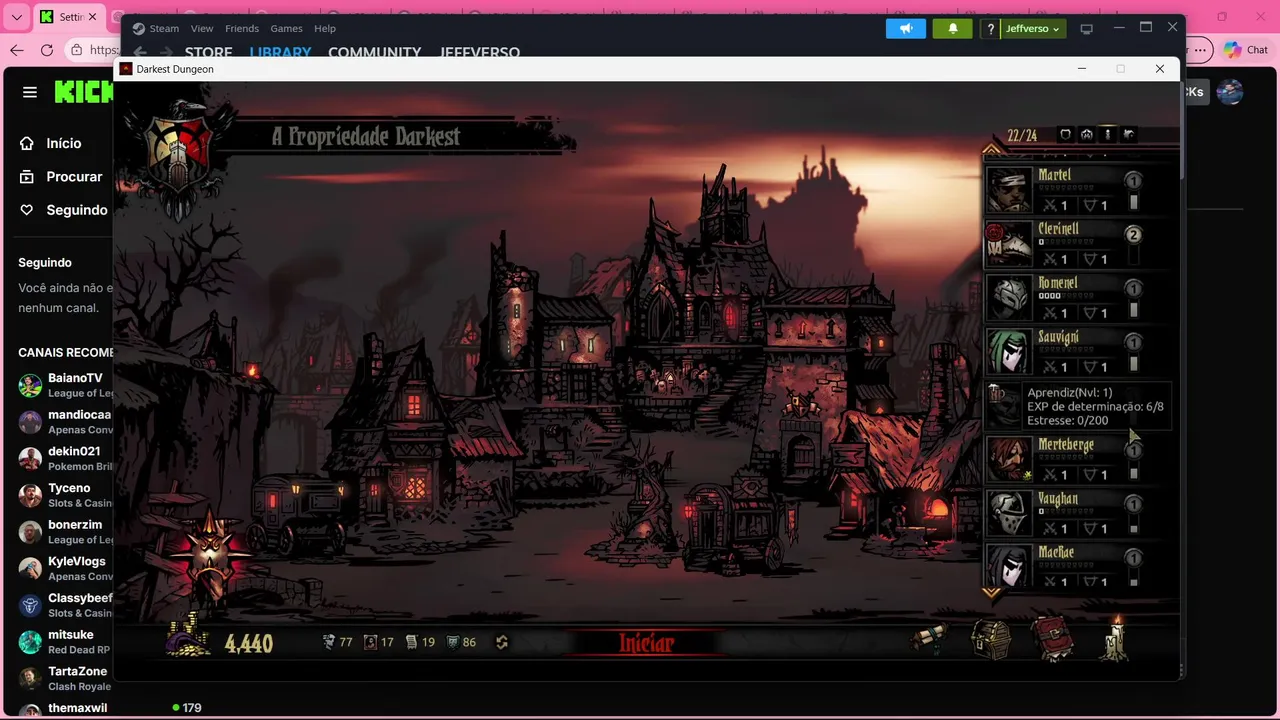Open BaianoTV channel in Kick sidebar
Screen dimensions: 1280x720
(x=65, y=385)
